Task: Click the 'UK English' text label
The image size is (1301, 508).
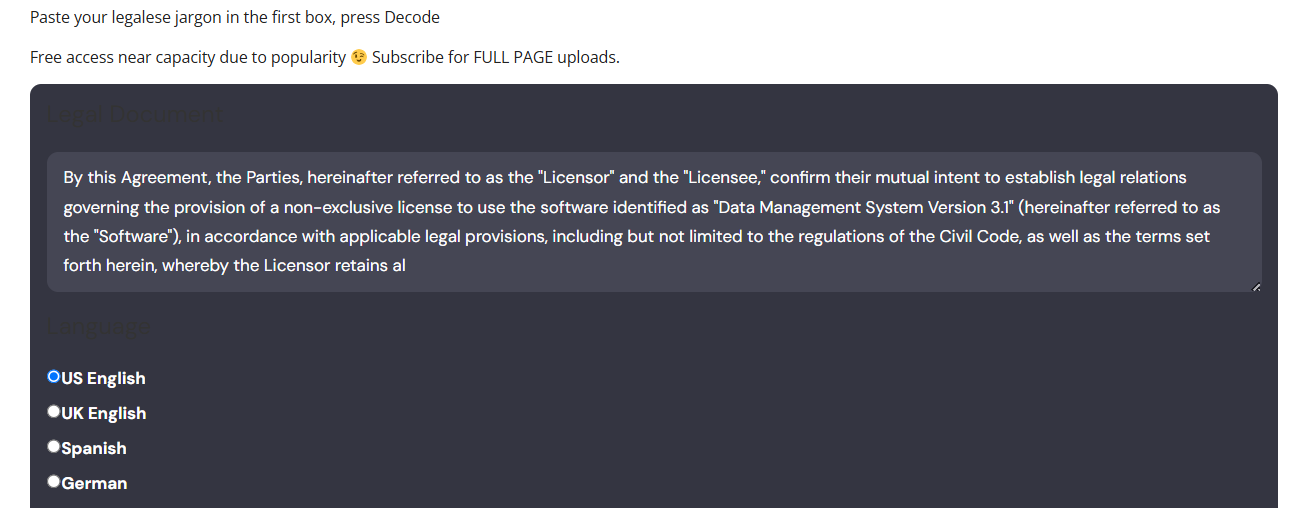Action: 104,413
